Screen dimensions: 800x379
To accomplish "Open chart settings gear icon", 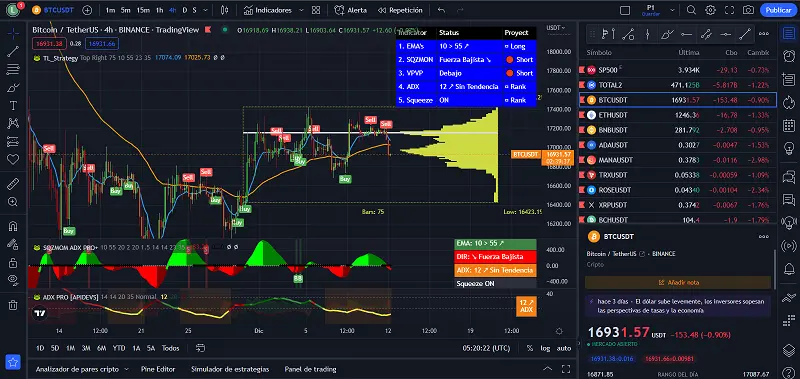I will point(710,10).
